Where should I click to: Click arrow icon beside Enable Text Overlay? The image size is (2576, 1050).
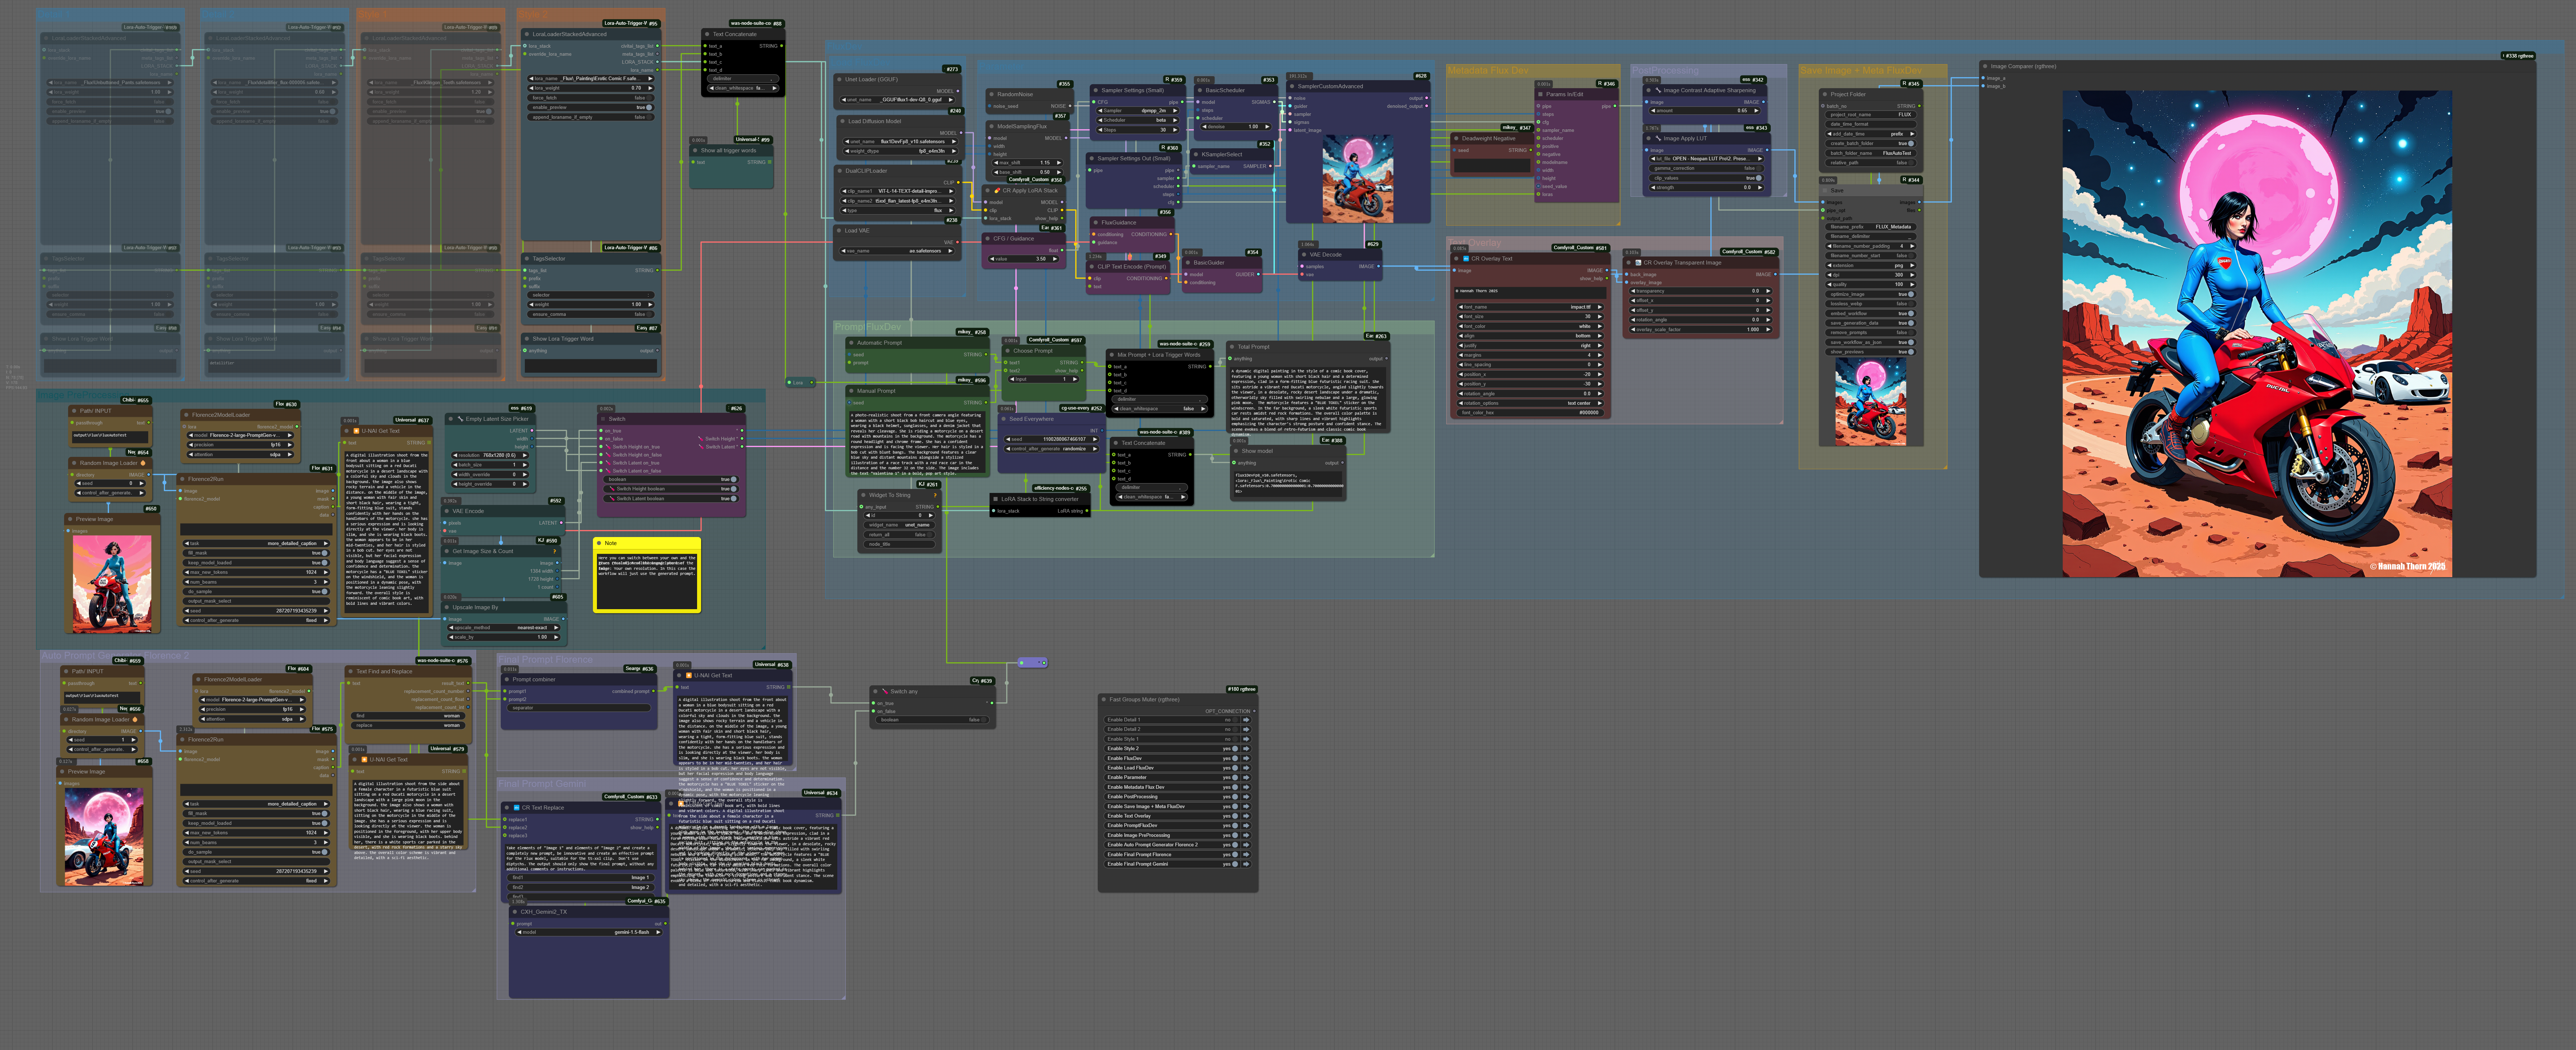(x=1246, y=816)
